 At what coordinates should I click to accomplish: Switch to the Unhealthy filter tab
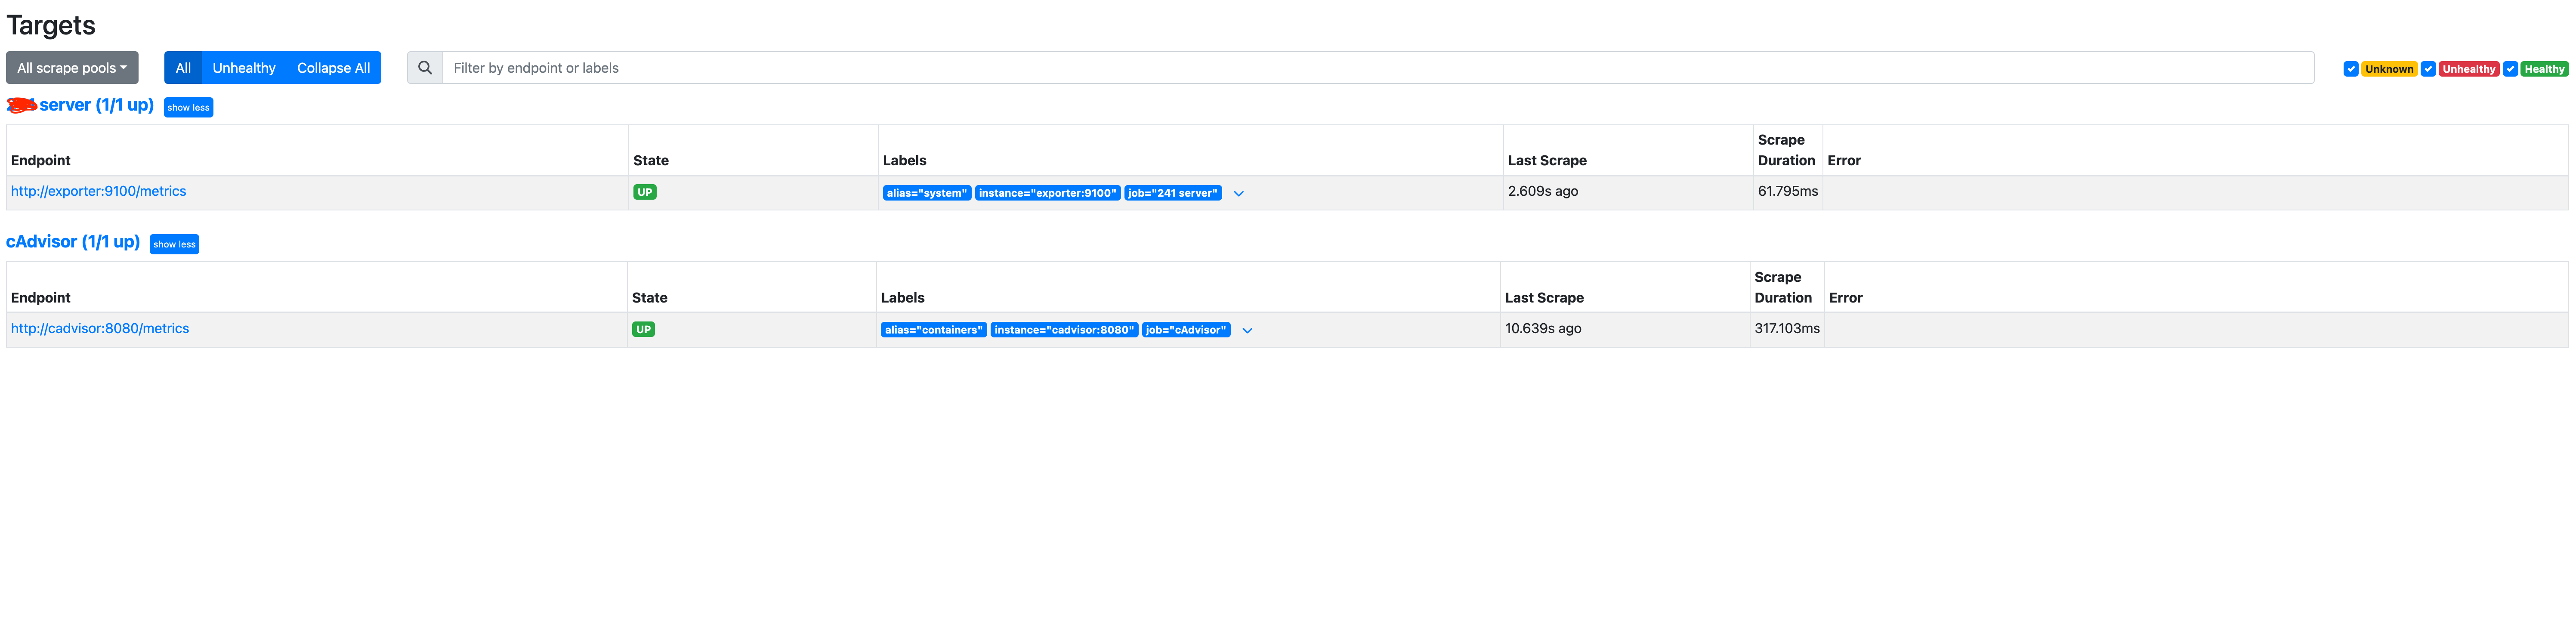pyautogui.click(x=243, y=68)
